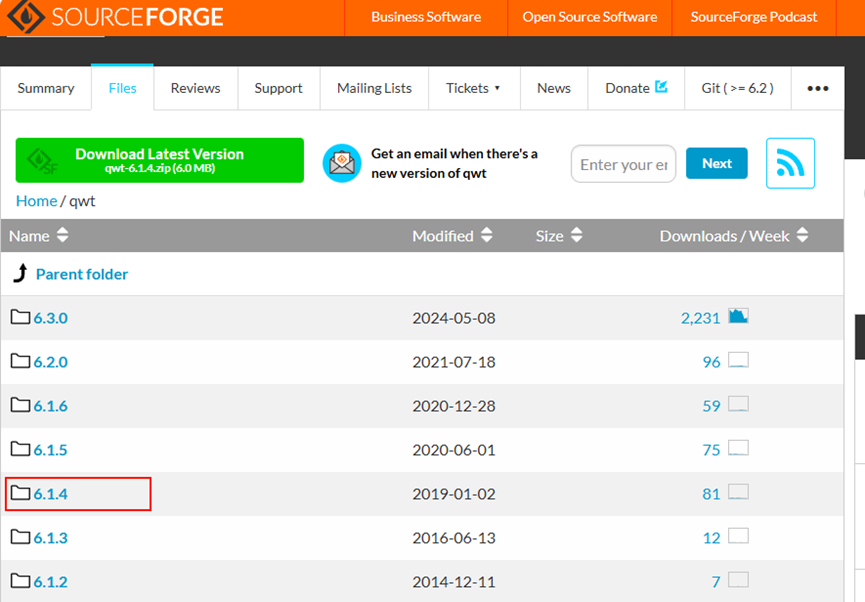
Task: Open the 6.2.0 folder link
Action: (51, 362)
